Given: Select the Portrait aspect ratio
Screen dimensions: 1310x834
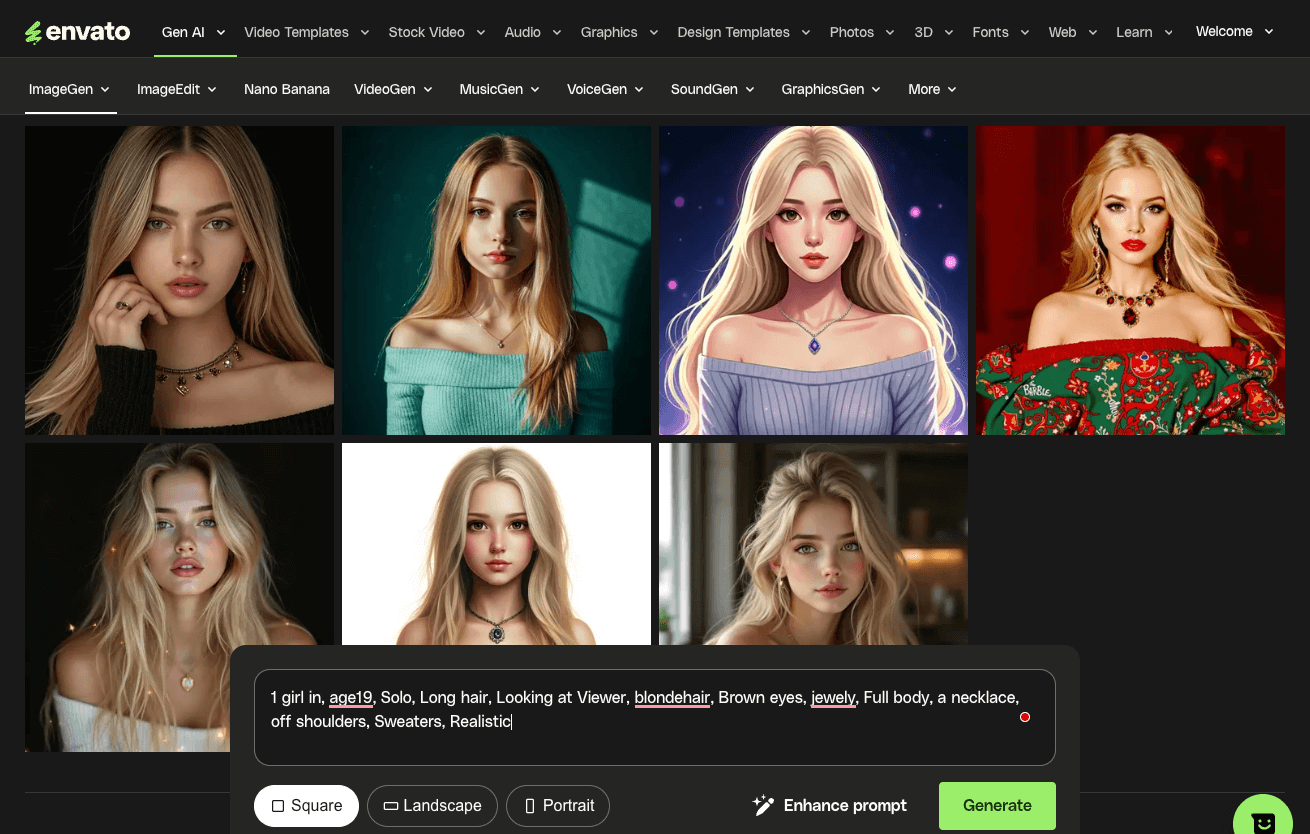Looking at the screenshot, I should pyautogui.click(x=558, y=806).
